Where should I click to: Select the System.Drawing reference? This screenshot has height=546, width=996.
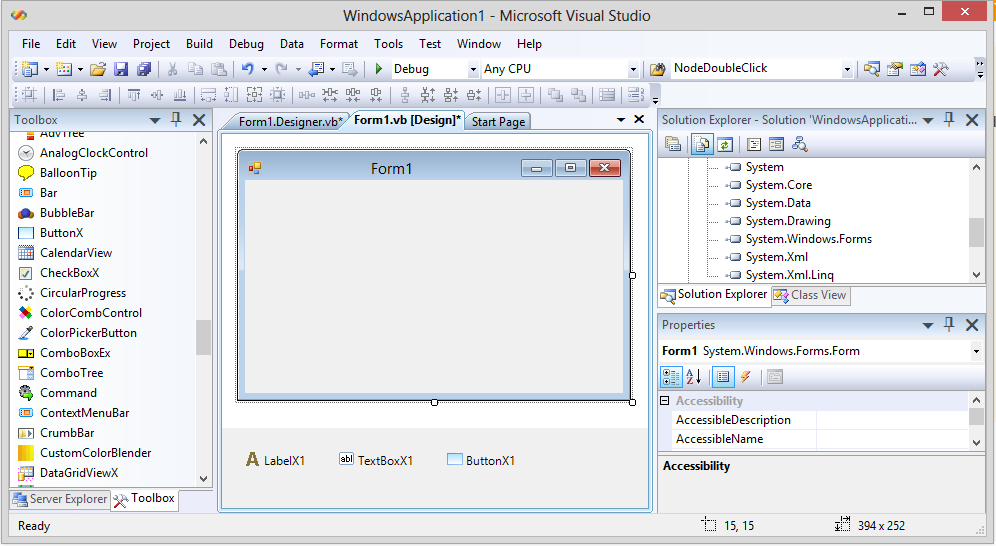tap(788, 221)
